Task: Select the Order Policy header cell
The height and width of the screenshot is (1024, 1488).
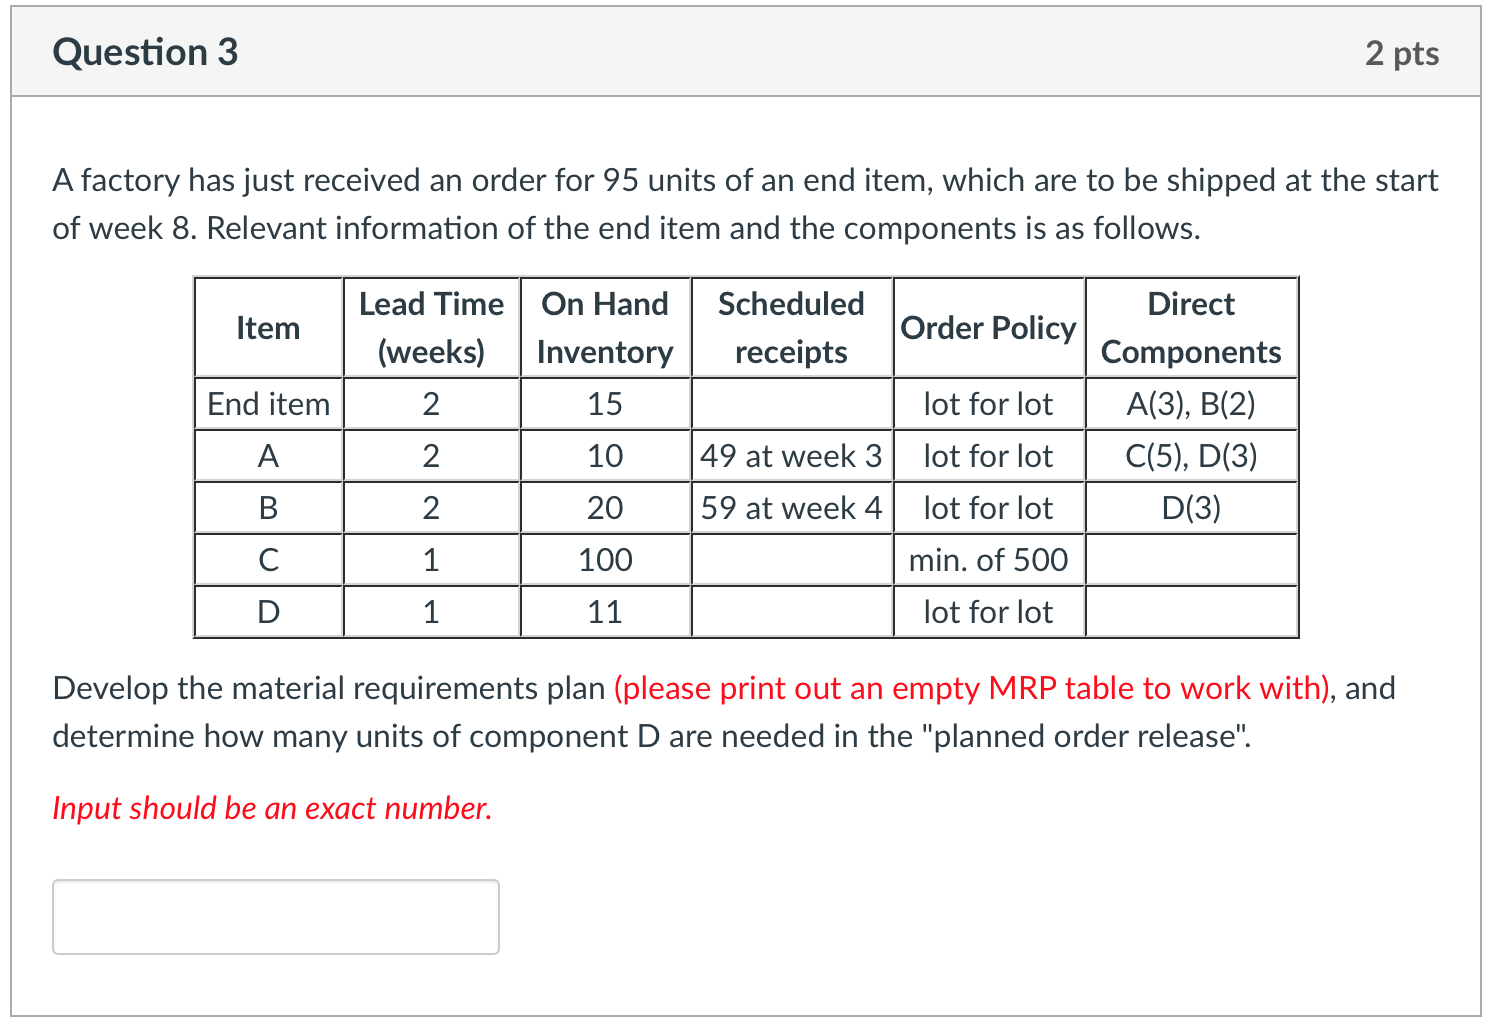Action: tap(988, 327)
